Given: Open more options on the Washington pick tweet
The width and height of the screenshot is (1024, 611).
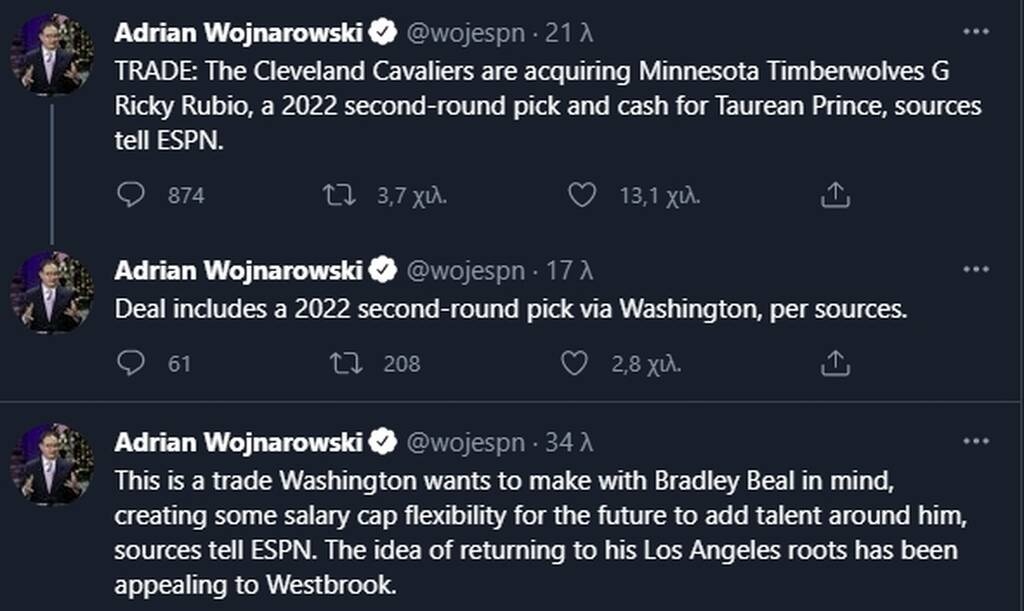Looking at the screenshot, I should [x=975, y=270].
